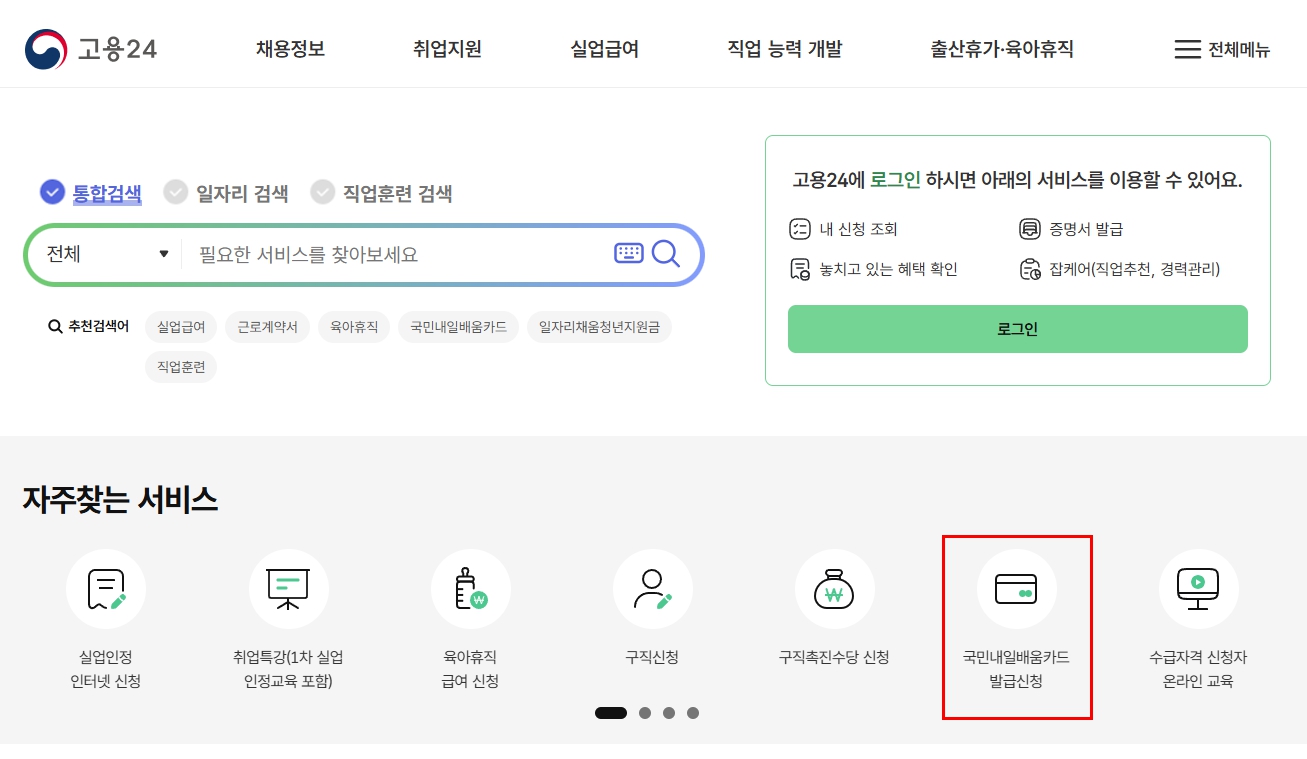
Task: Open the 실업급여 menu
Action: (604, 49)
